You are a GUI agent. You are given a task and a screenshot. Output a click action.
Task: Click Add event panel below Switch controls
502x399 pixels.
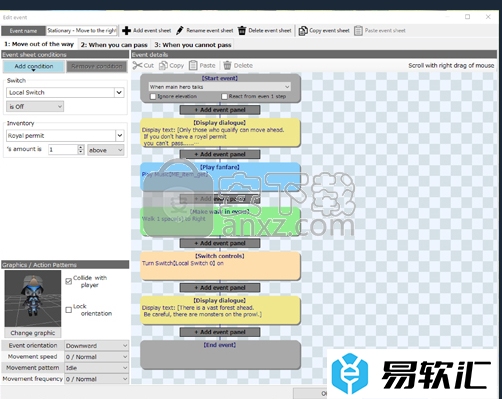coord(220,288)
